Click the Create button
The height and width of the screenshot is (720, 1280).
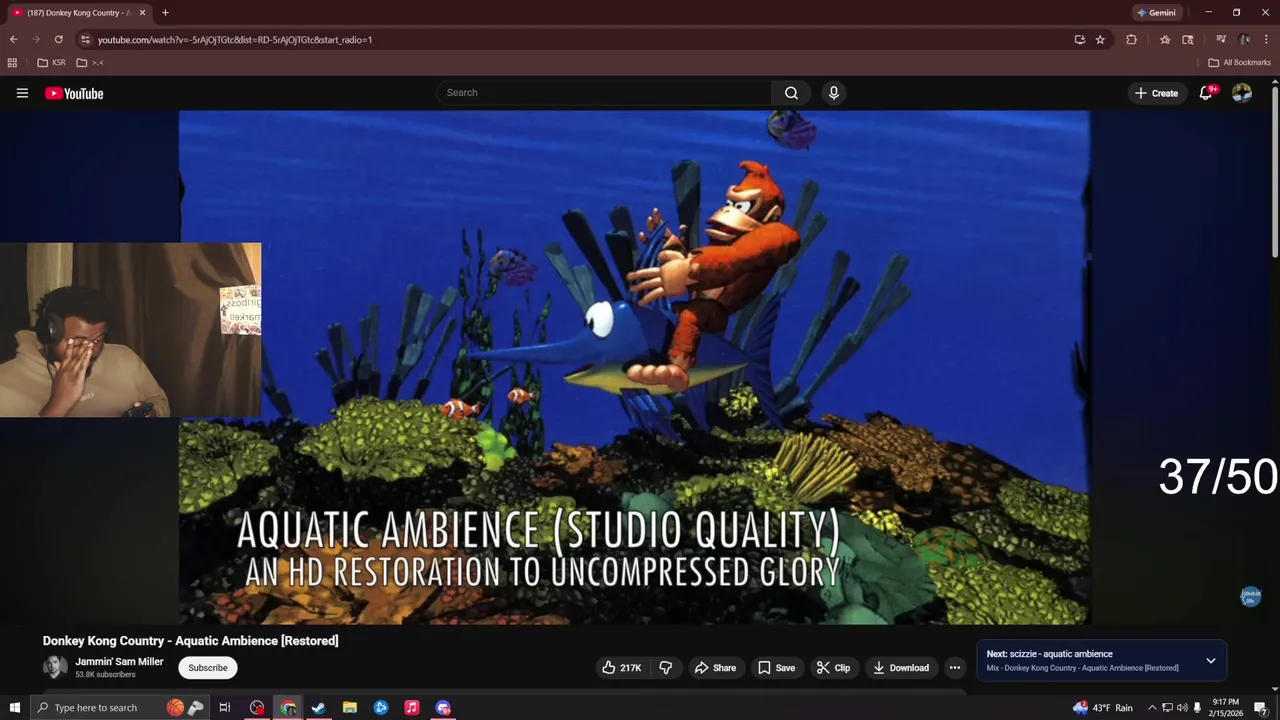[1156, 93]
